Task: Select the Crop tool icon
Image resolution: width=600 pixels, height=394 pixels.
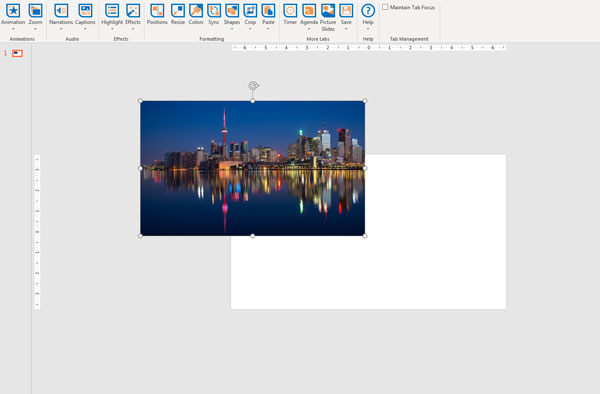Action: (x=250, y=10)
